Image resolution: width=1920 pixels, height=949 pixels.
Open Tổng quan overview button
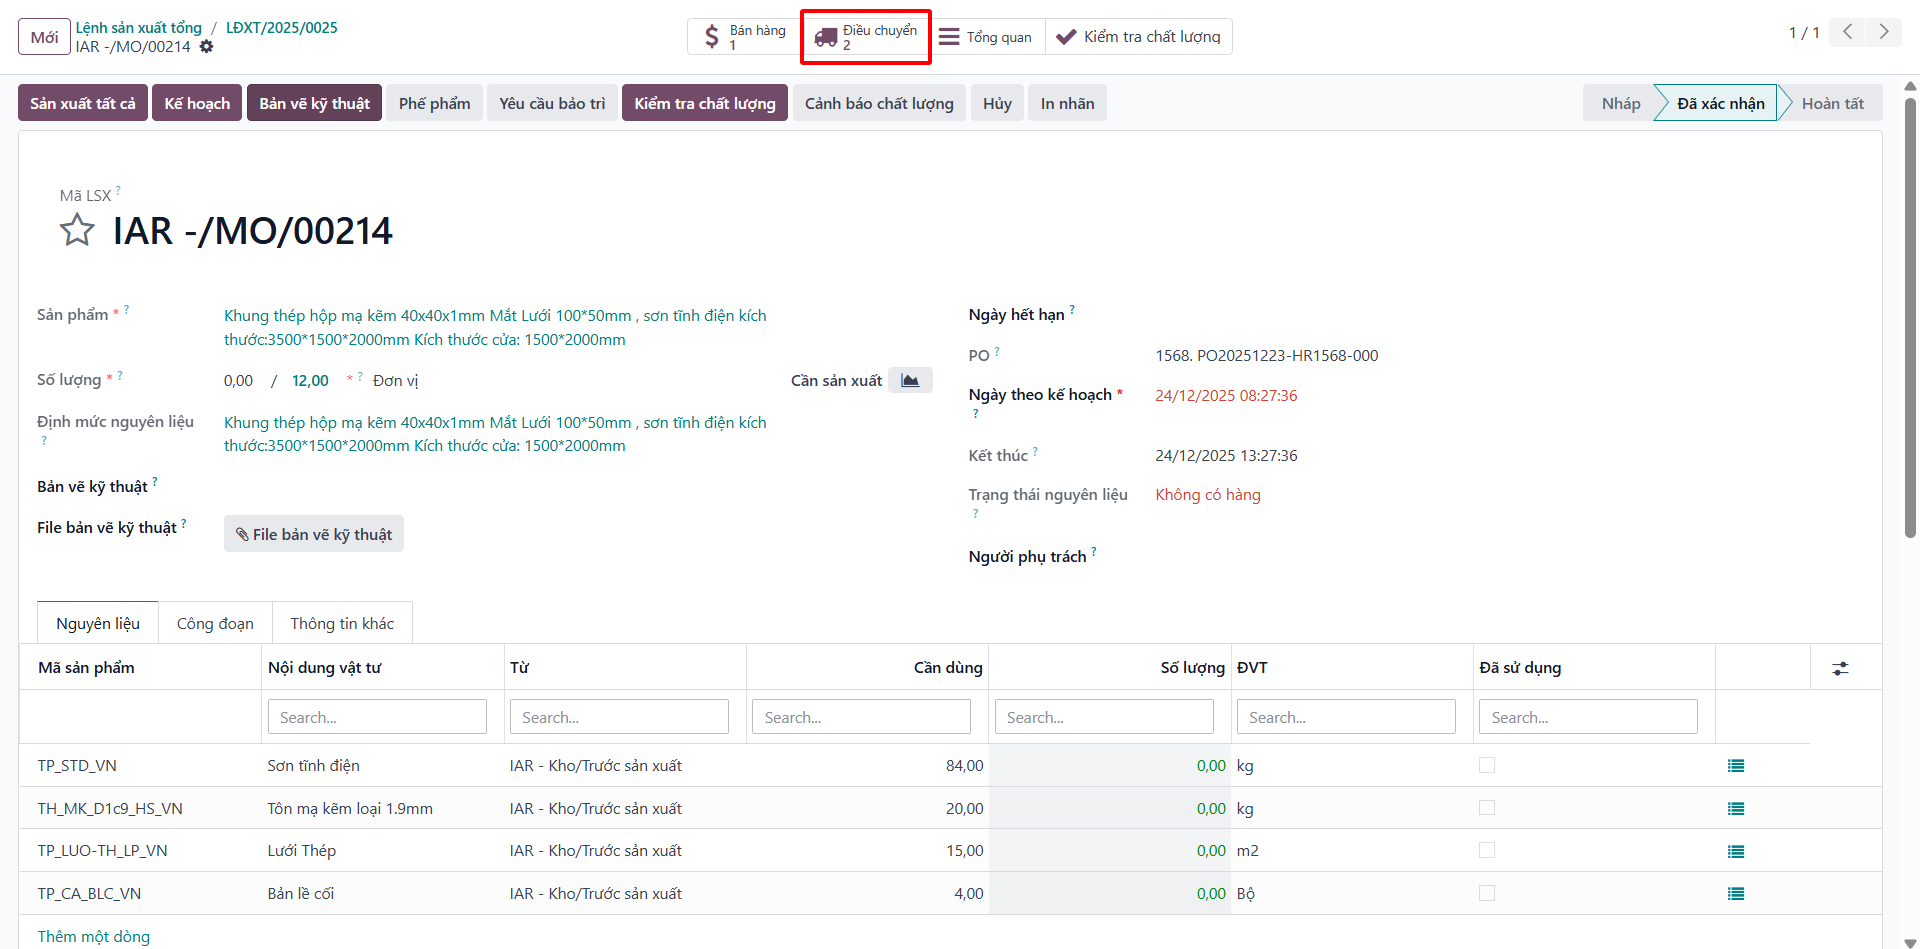tap(985, 37)
